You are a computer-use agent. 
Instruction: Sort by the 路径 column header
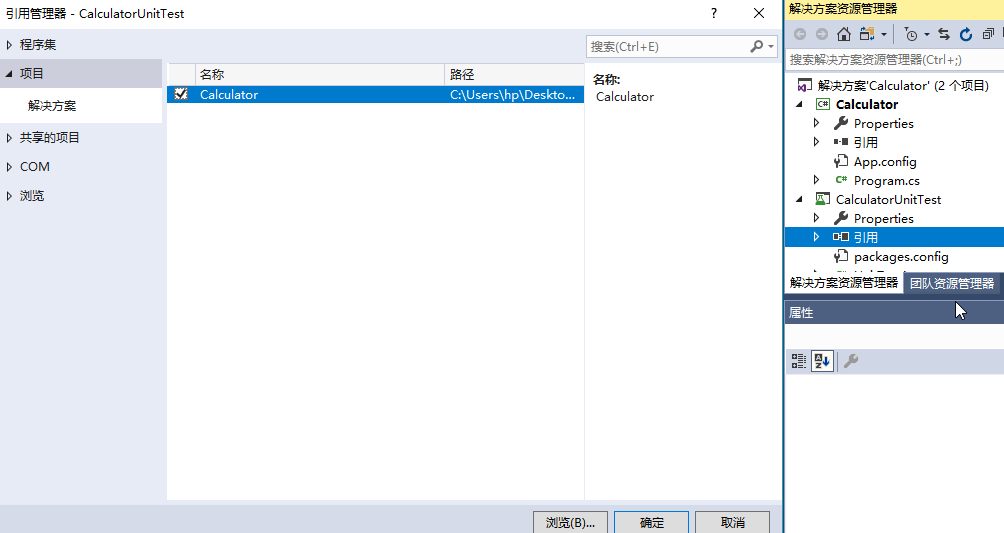pyautogui.click(x=514, y=74)
